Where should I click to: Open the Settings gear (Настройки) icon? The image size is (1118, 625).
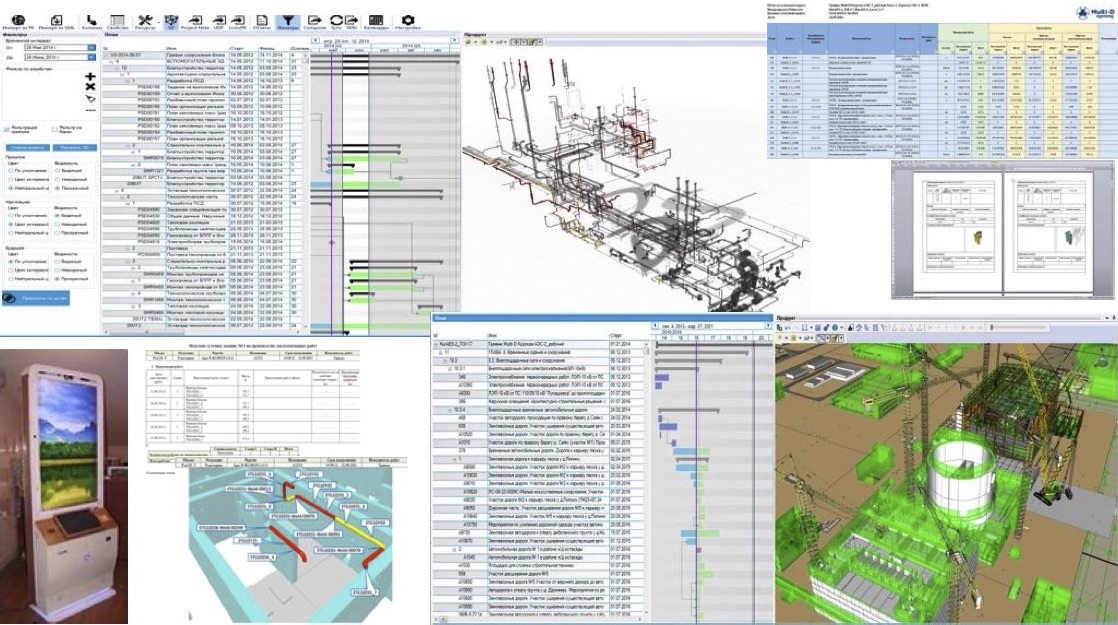pyautogui.click(x=408, y=22)
